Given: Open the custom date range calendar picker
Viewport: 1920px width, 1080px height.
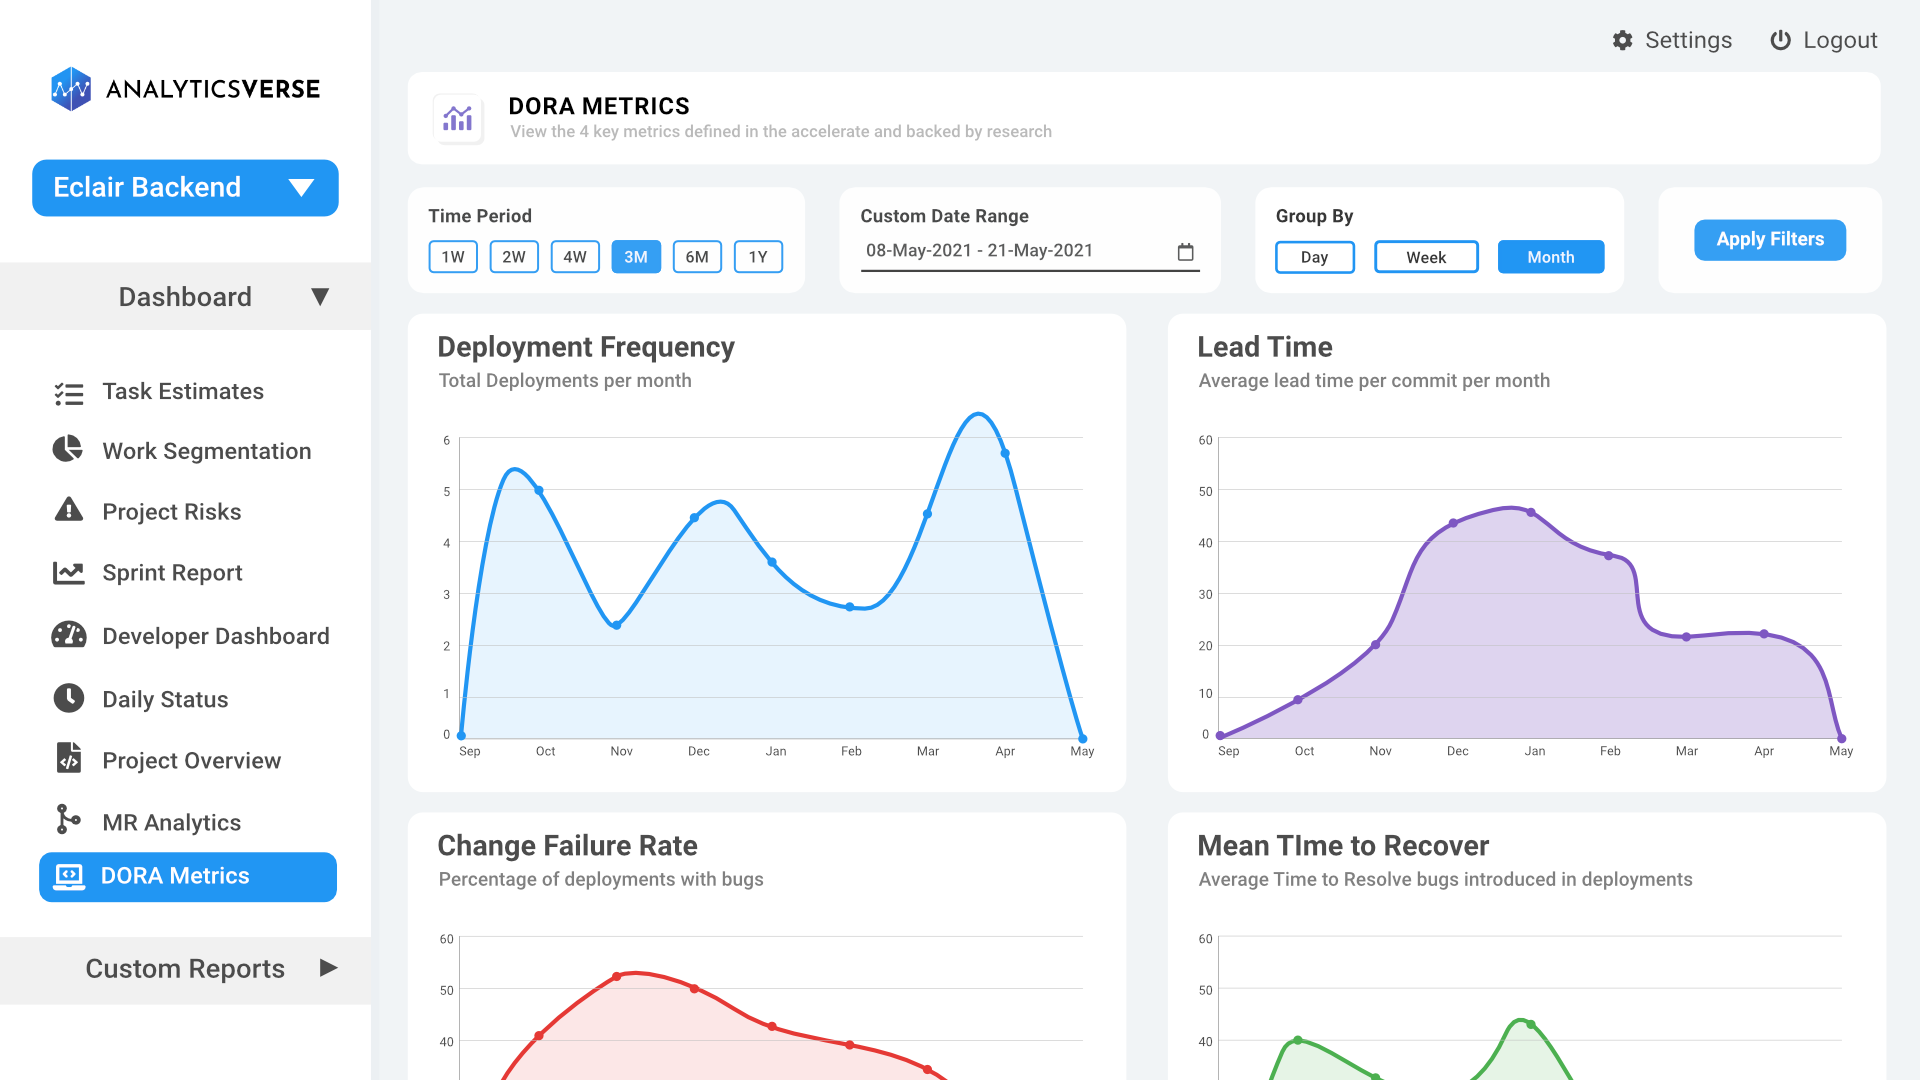Looking at the screenshot, I should click(x=1185, y=252).
